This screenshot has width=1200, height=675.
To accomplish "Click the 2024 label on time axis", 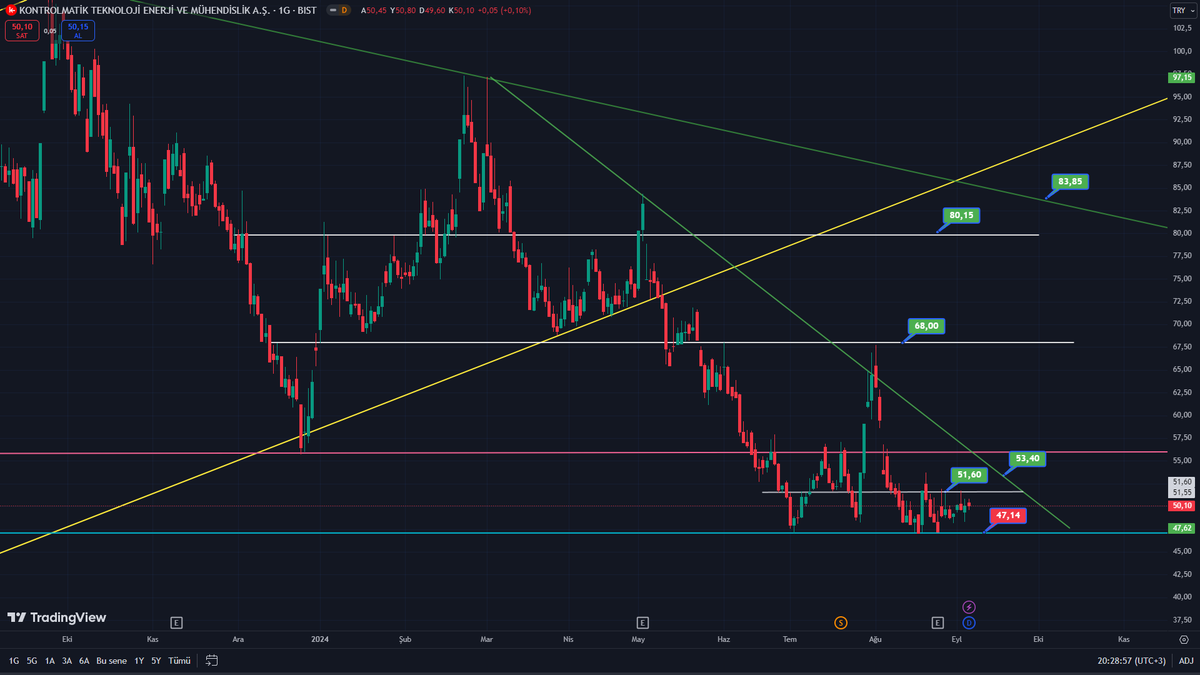I will [320, 638].
